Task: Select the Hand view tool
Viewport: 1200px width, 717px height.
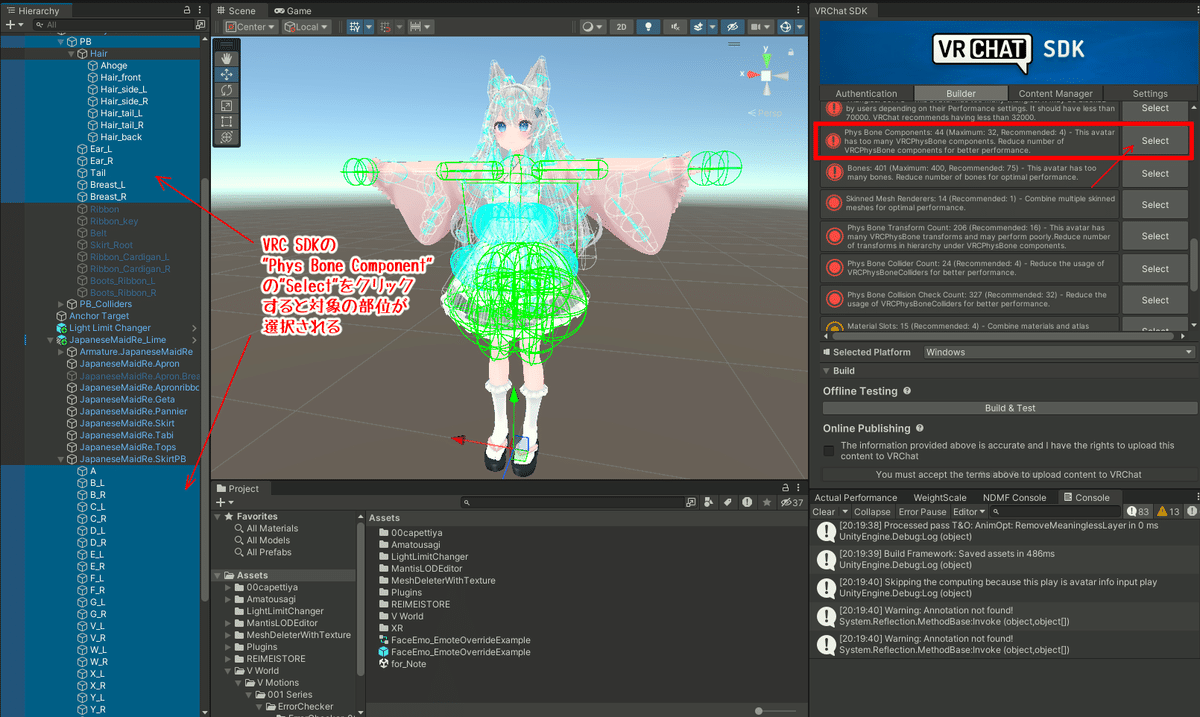Action: coord(226,58)
